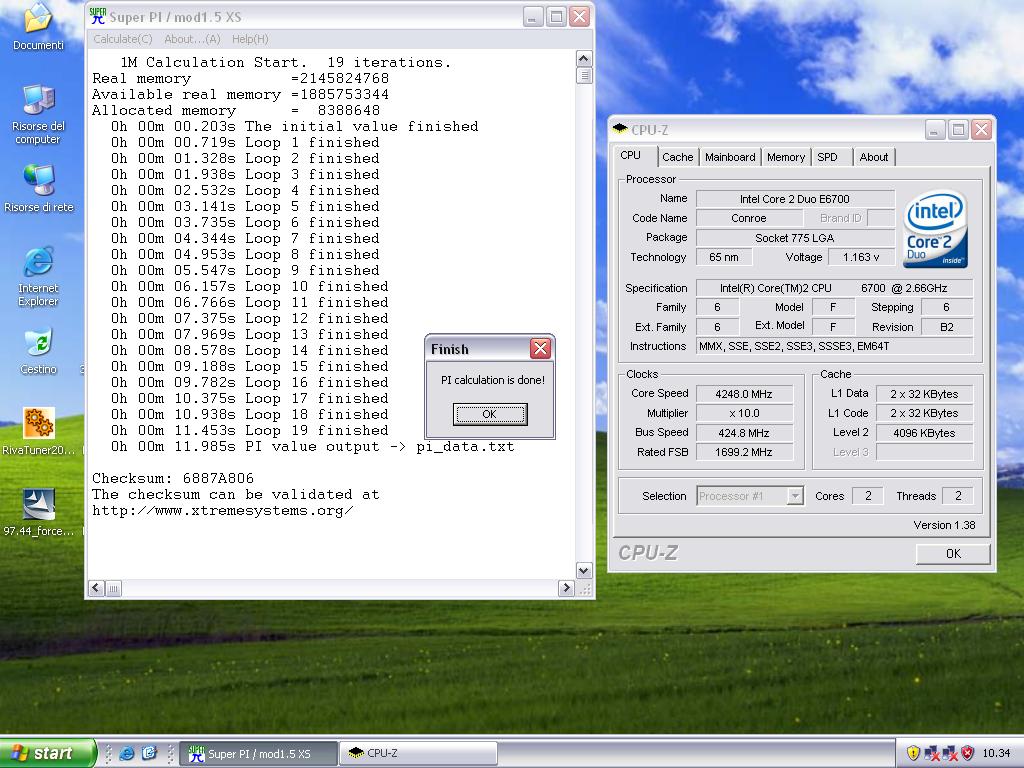The height and width of the screenshot is (768, 1024).
Task: Open the Calculate(C) menu in Super PI
Action: (123, 39)
